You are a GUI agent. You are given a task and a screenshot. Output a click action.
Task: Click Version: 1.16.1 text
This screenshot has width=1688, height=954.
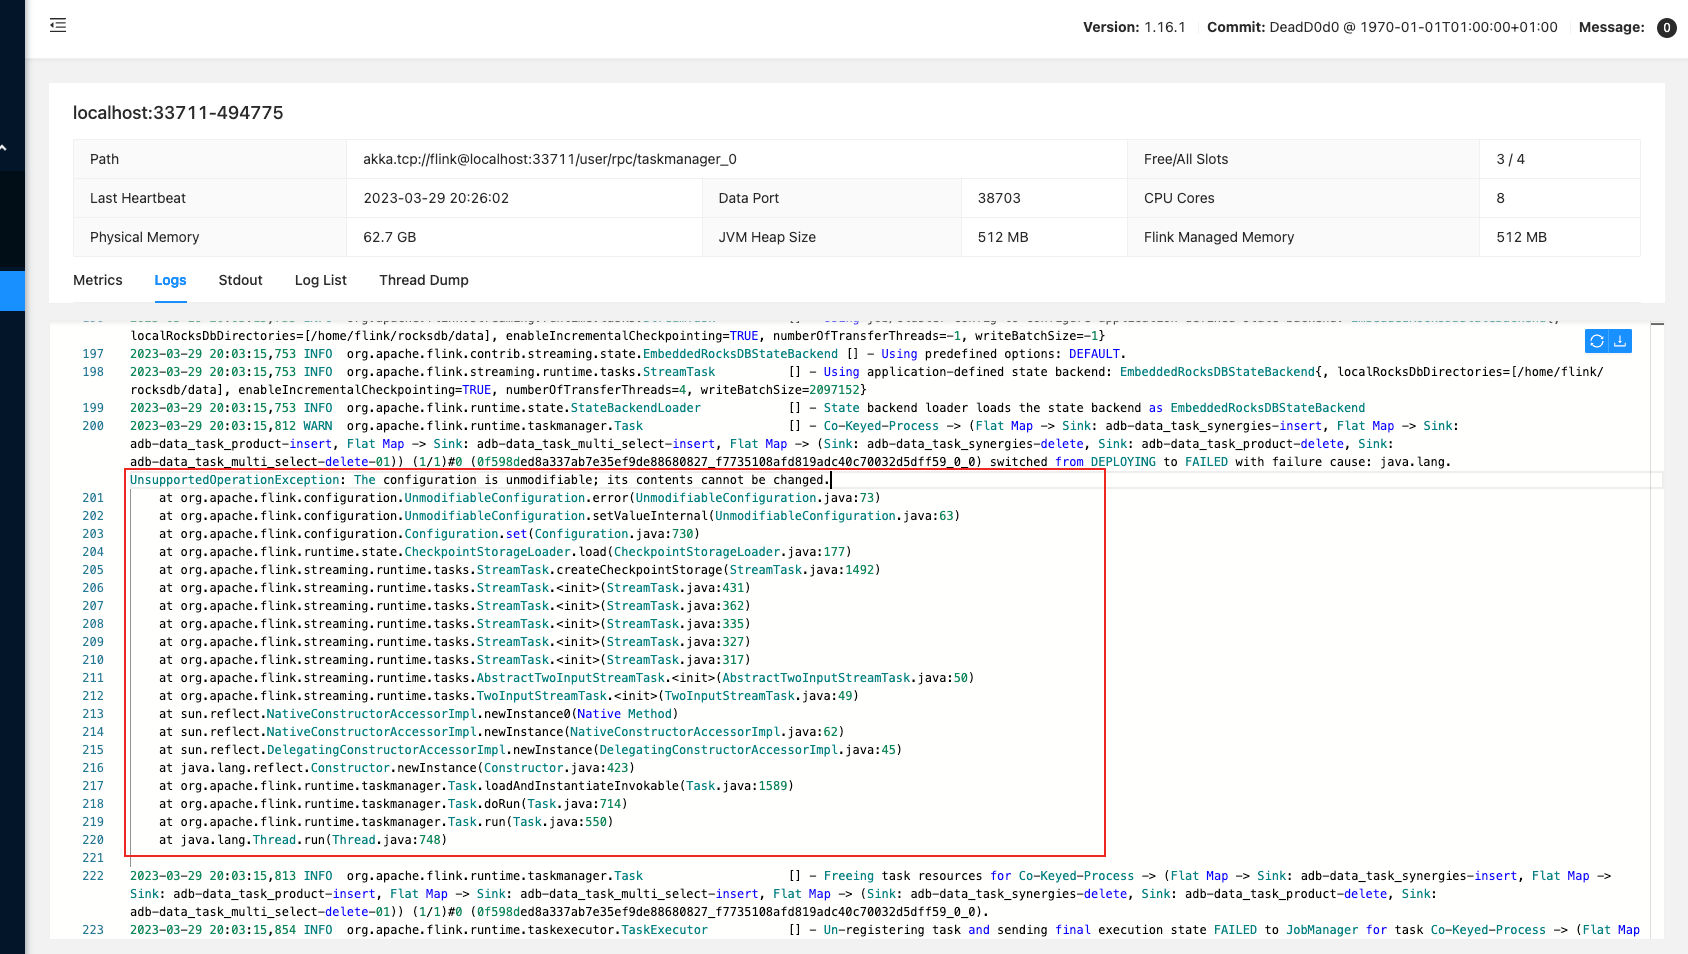[1134, 27]
